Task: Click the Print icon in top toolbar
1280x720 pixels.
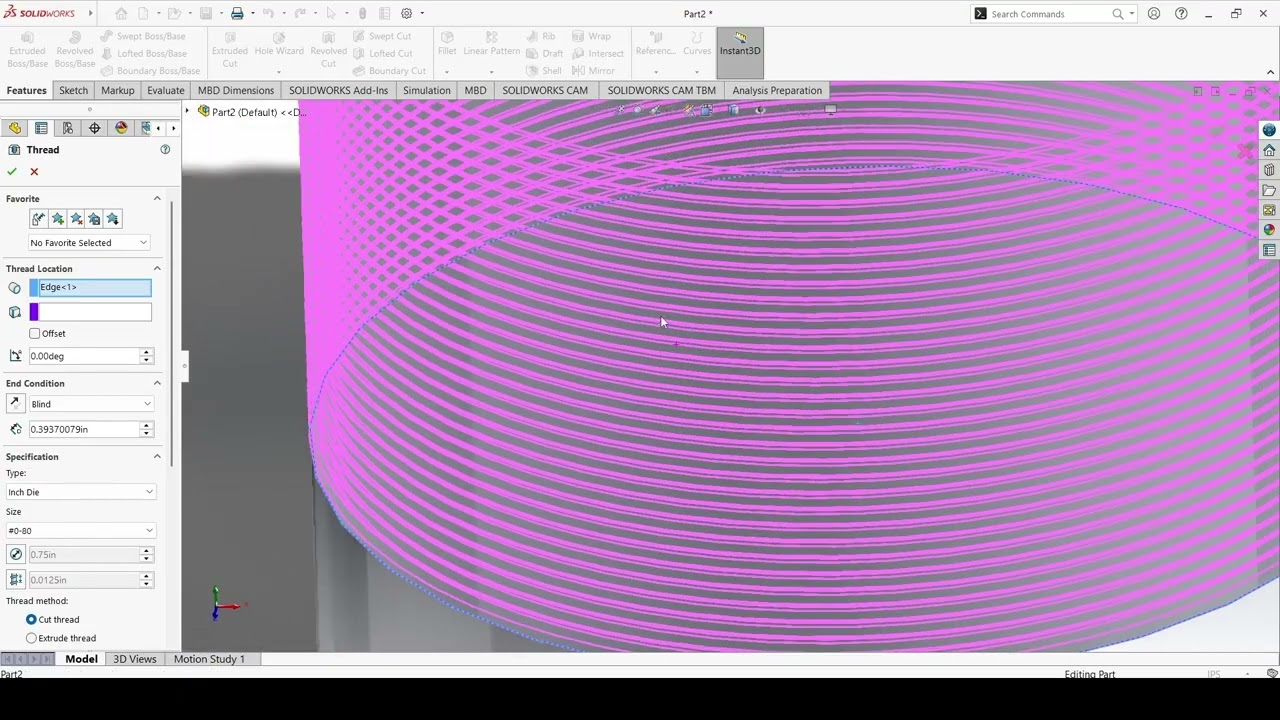Action: (237, 14)
